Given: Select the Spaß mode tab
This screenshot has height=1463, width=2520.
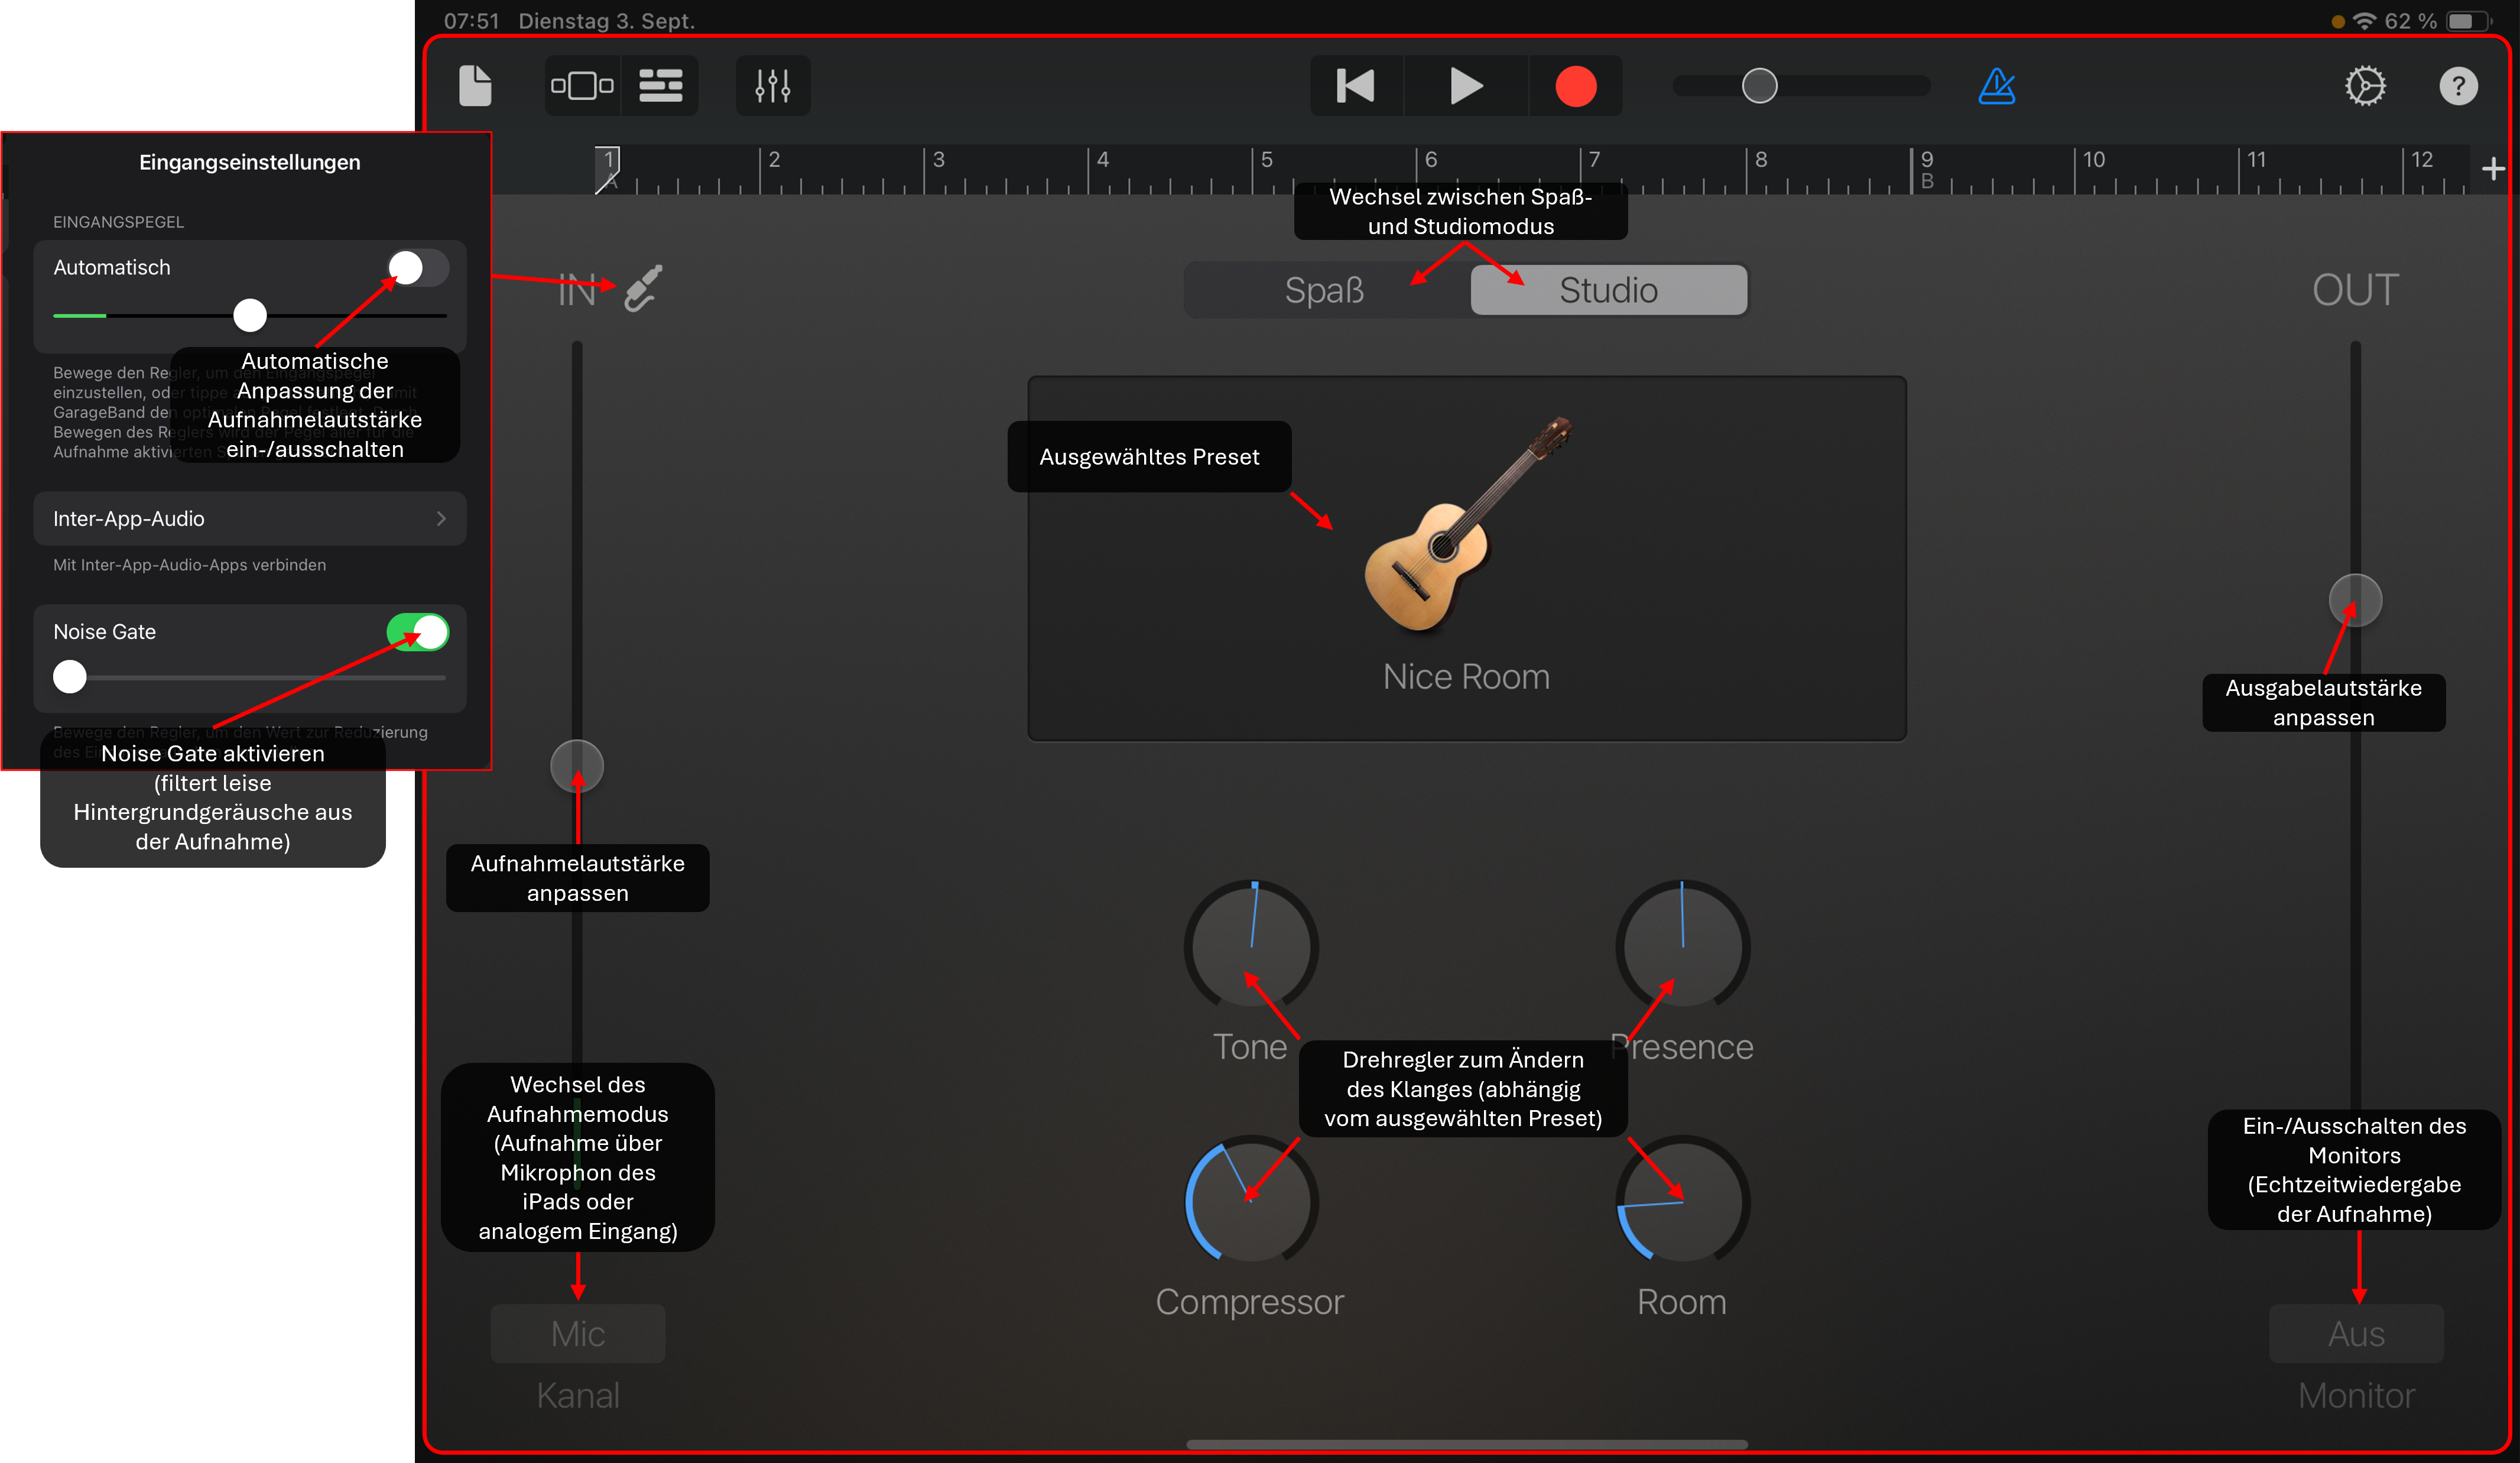Looking at the screenshot, I should (1324, 290).
